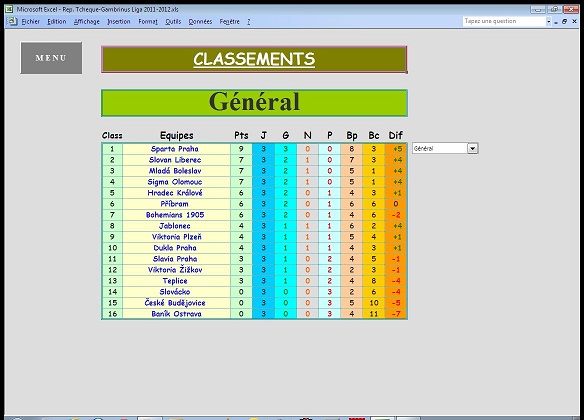This screenshot has width=584, height=420.
Task: Click the Excel workbook icon beside Fichier
Action: tap(12, 21)
